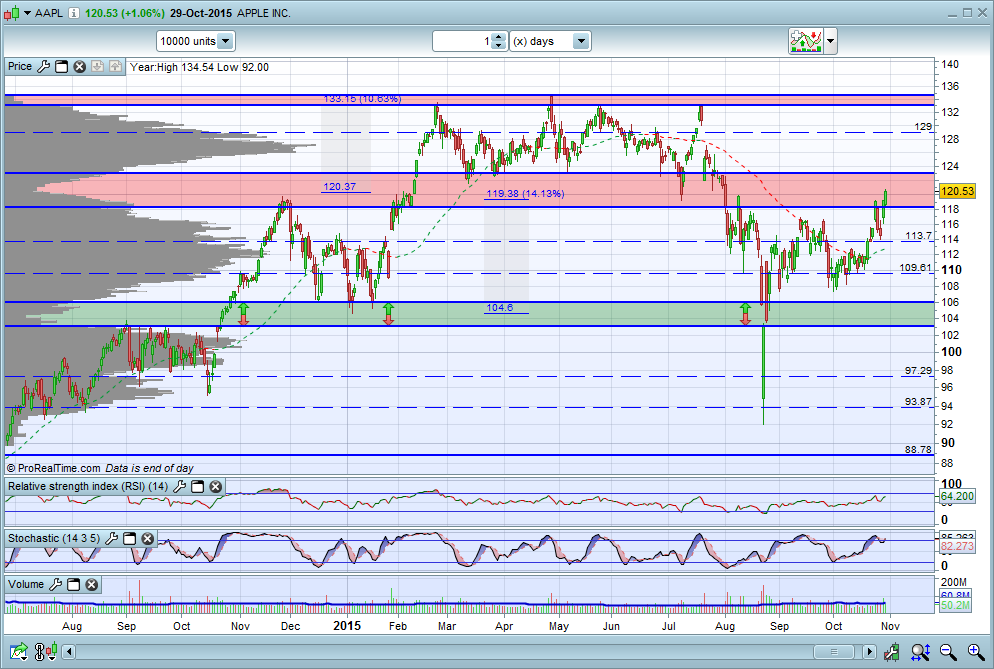Click the 97.29 dashed level label
Viewport: 994px width, 669px height.
point(919,370)
